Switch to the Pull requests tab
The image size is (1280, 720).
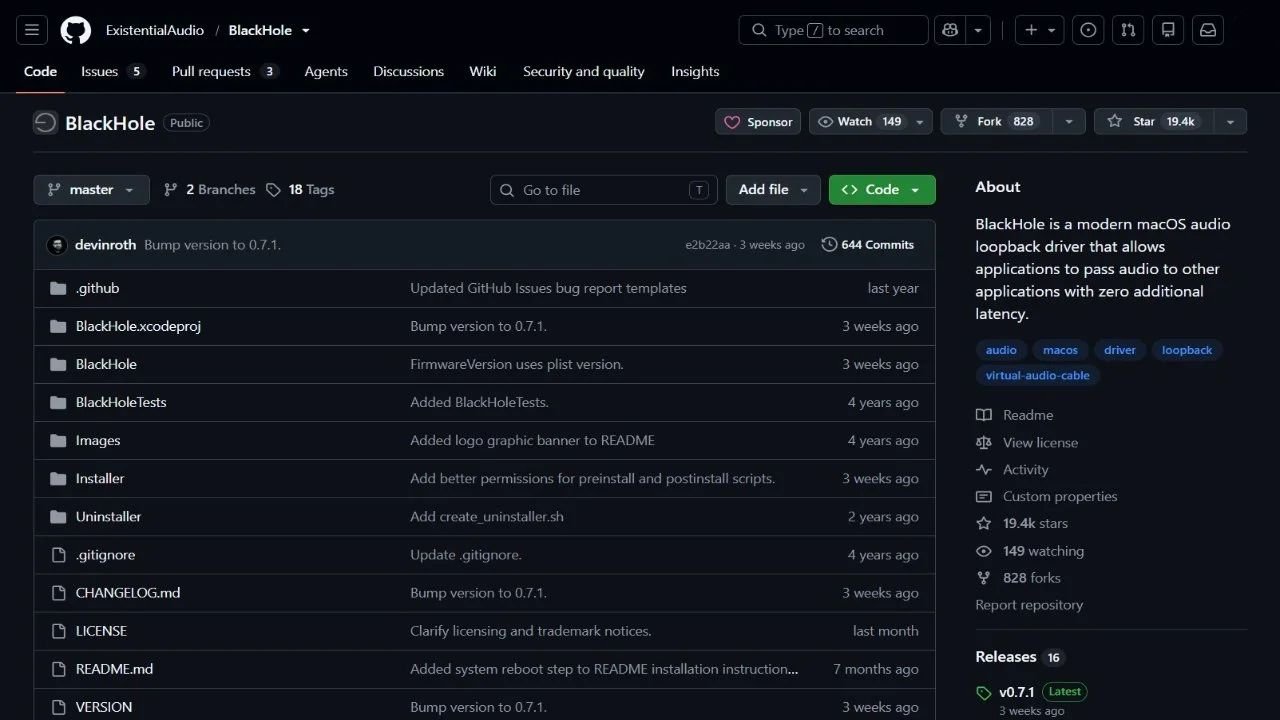click(x=225, y=71)
